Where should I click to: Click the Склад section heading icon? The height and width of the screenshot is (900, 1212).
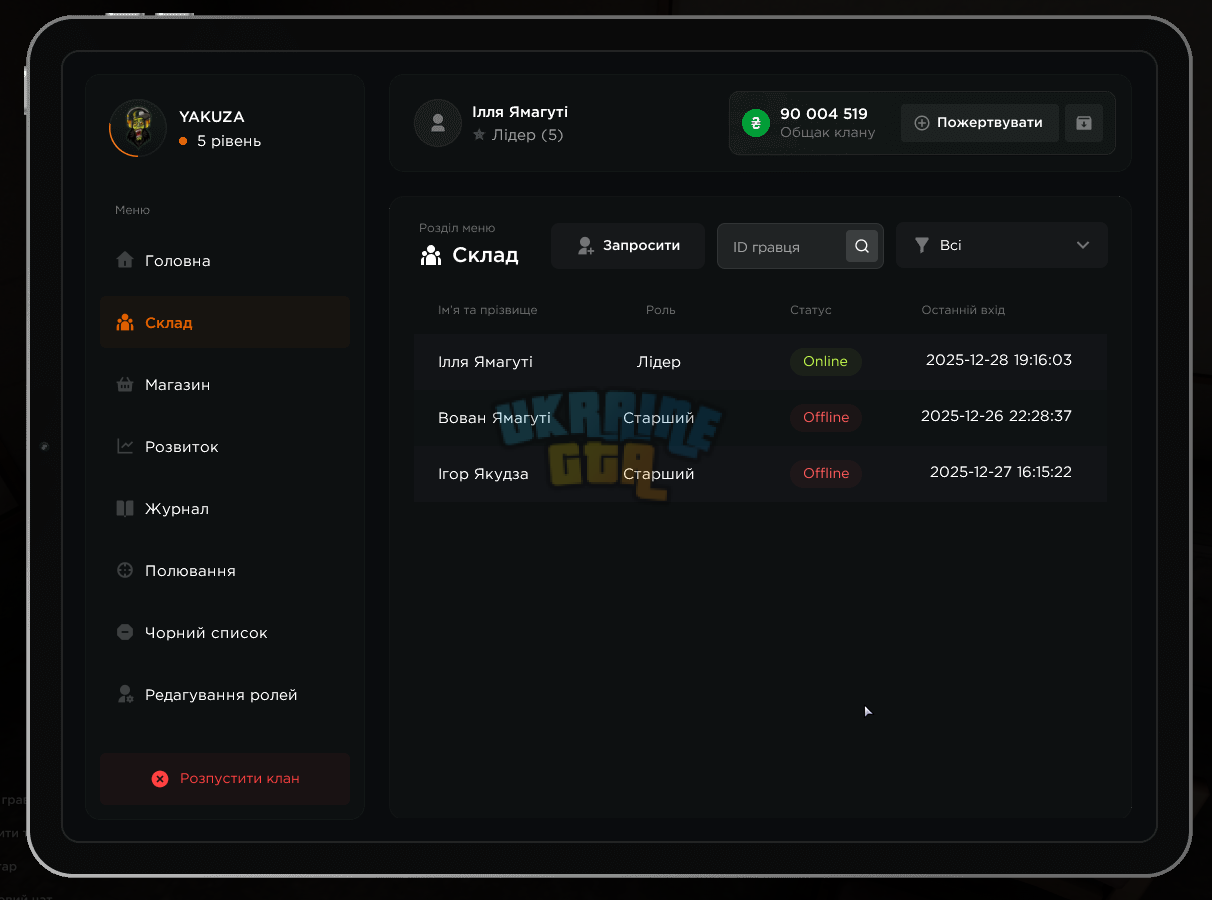tap(431, 255)
